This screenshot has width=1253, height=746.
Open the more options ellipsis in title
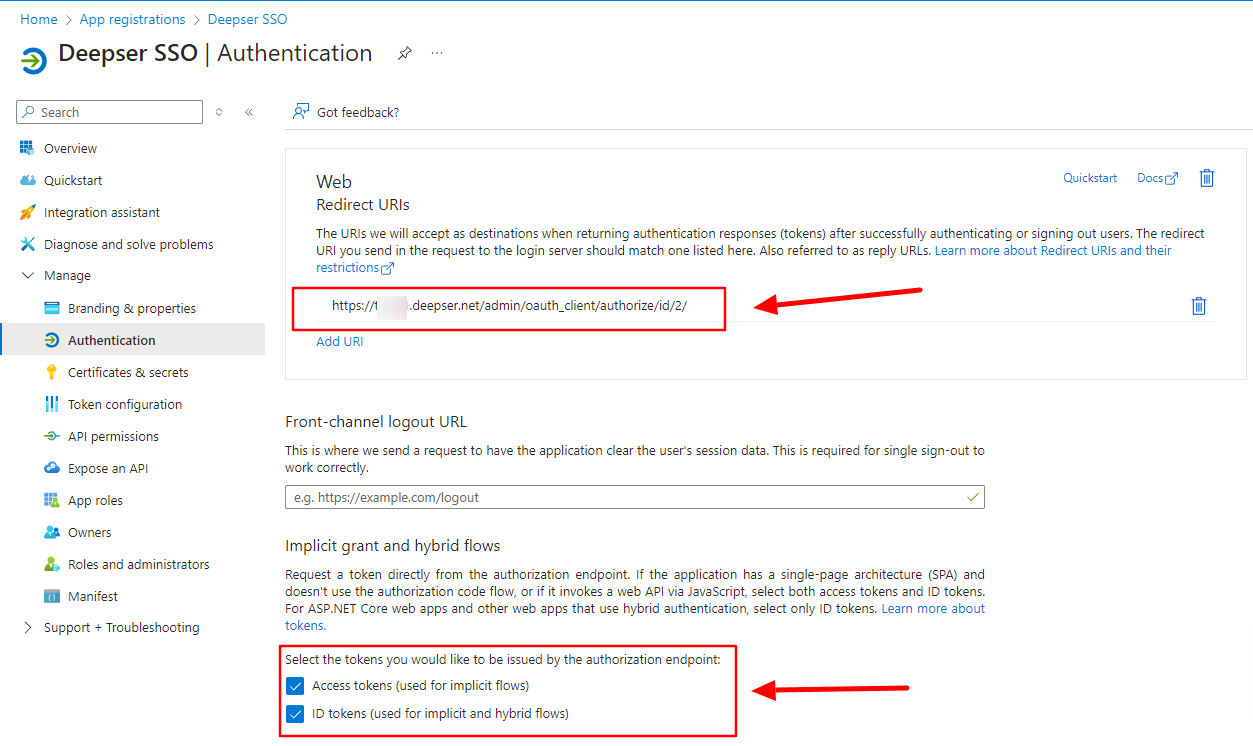coord(437,53)
